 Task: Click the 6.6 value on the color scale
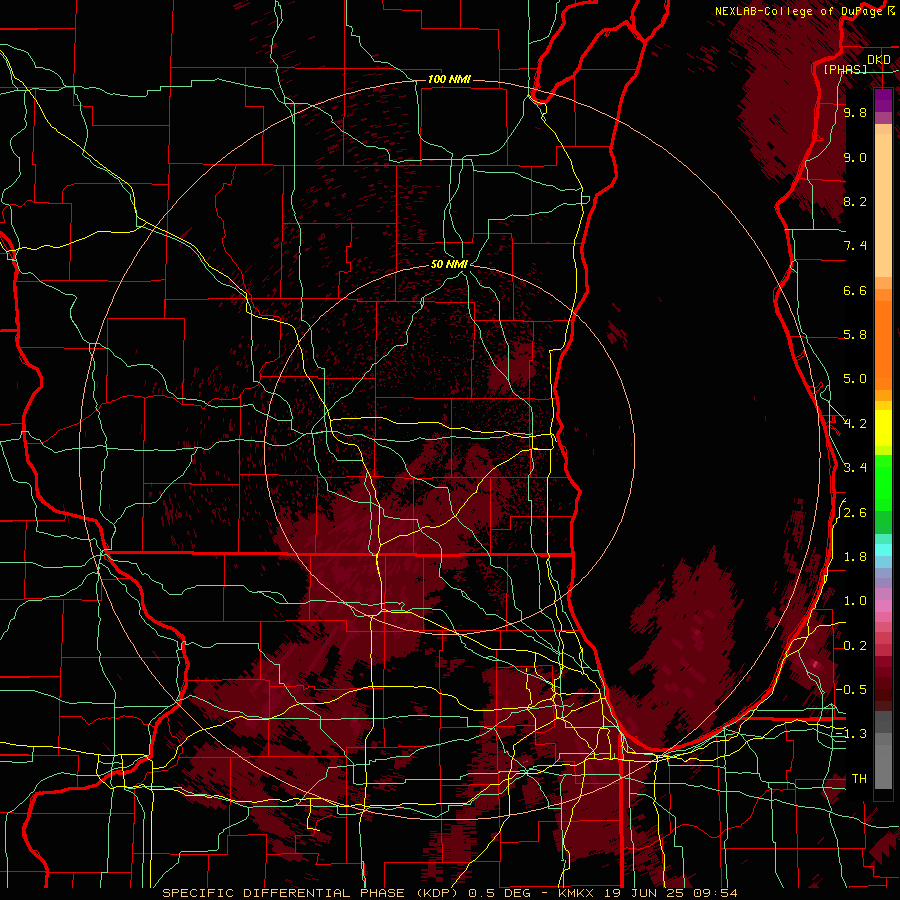(855, 290)
